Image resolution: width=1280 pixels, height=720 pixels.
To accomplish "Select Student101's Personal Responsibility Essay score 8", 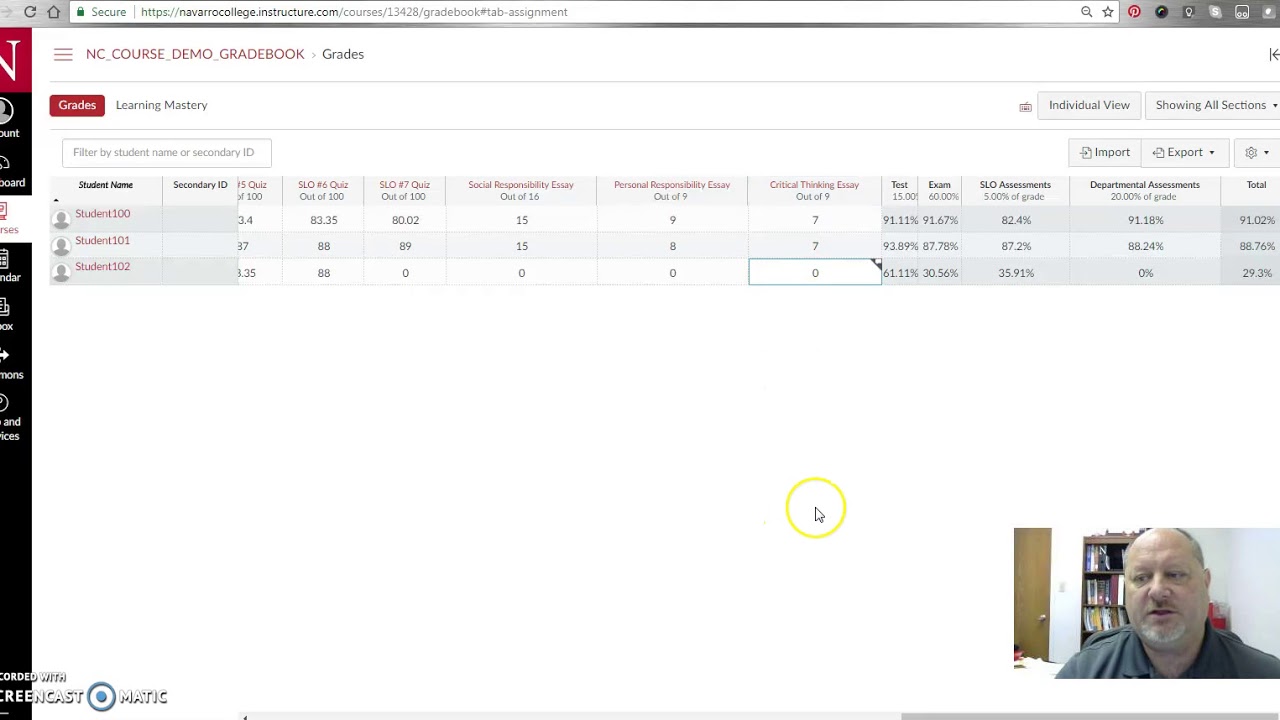I will pos(672,246).
